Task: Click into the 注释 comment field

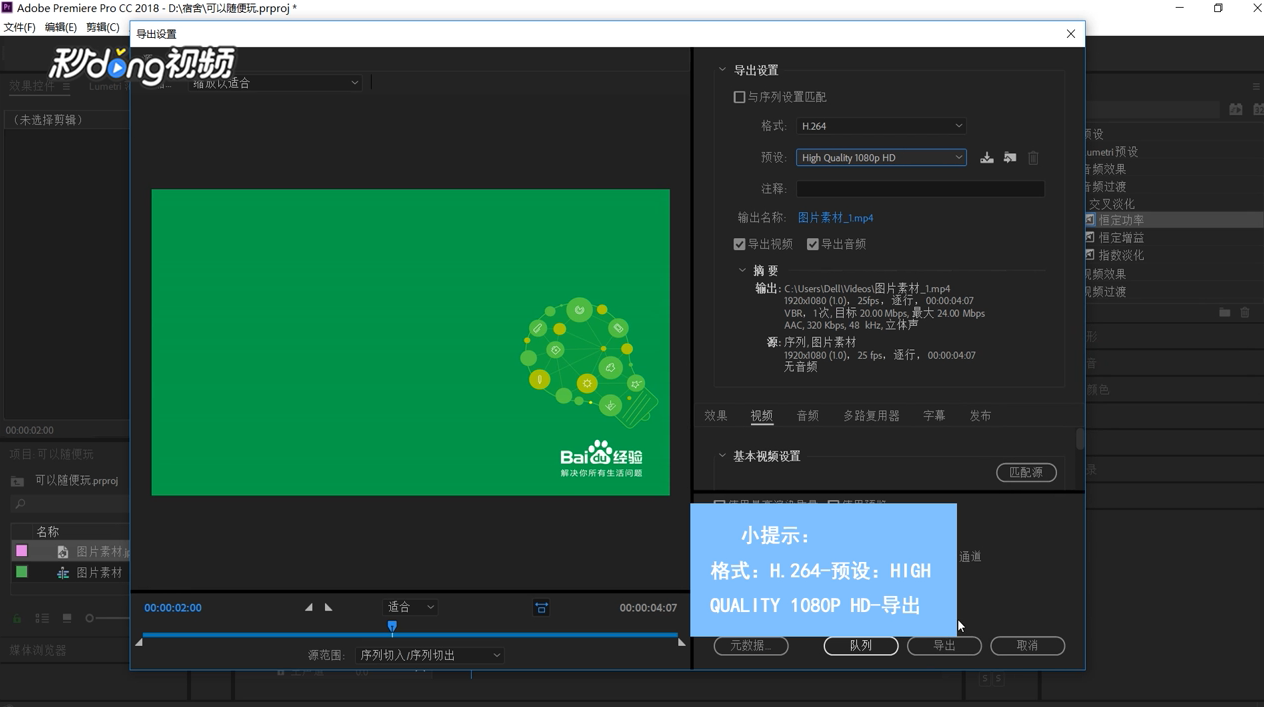Action: click(920, 189)
